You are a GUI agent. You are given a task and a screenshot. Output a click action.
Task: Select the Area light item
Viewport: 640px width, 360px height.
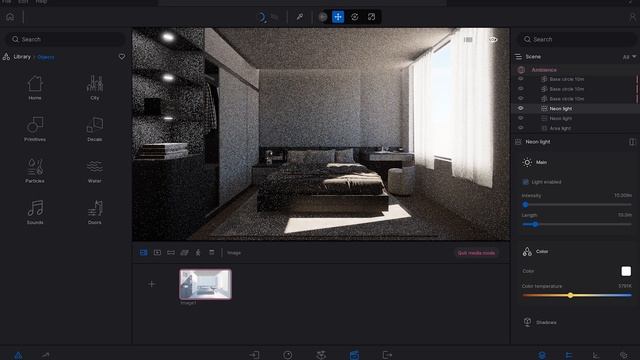coord(560,128)
